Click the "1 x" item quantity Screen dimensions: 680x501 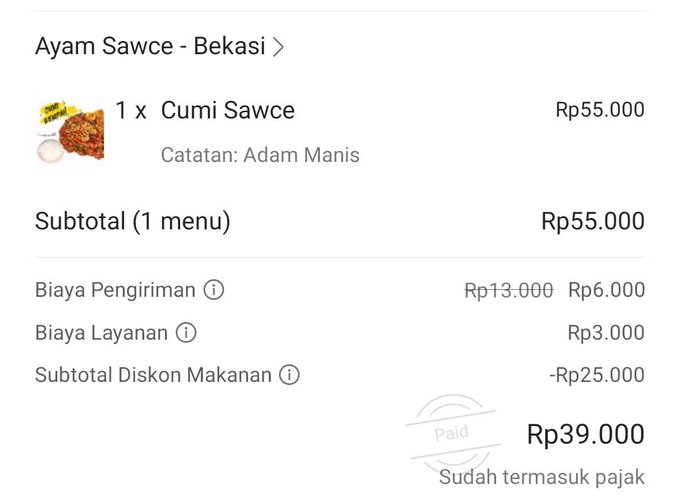(131, 111)
